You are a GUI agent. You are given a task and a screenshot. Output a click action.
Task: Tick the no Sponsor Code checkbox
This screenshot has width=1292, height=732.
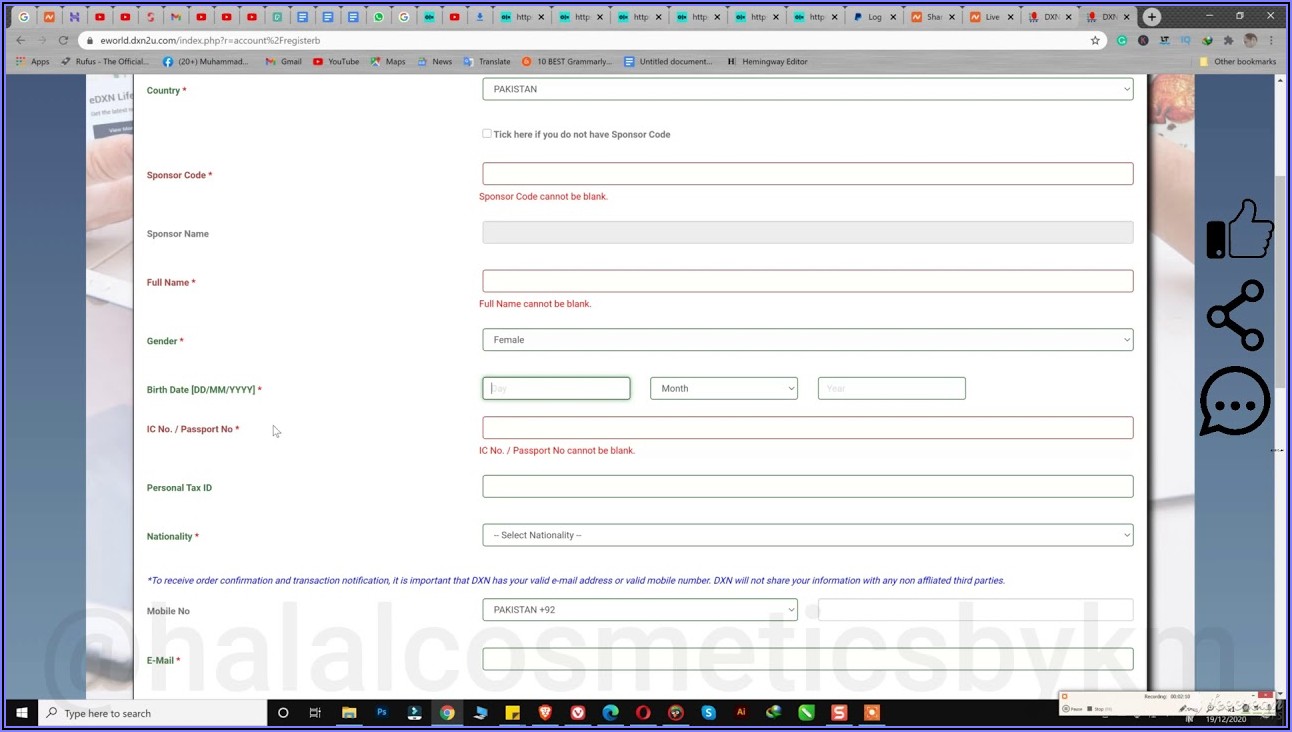(x=487, y=134)
